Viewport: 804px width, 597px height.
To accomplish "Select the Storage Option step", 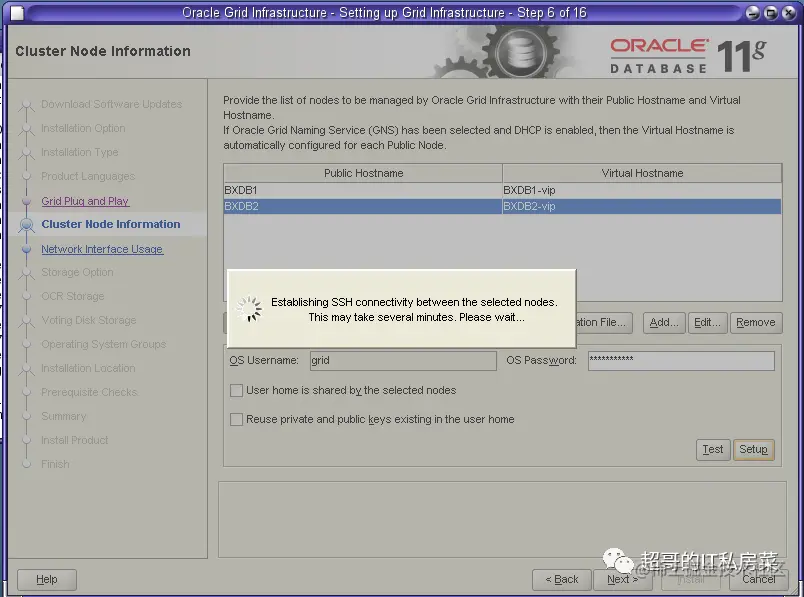I will tap(77, 272).
